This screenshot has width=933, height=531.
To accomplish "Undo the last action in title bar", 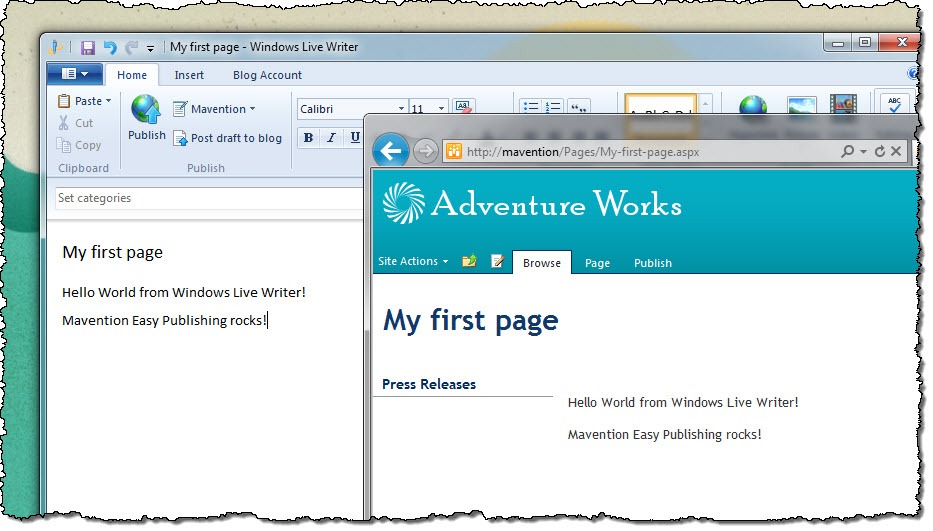I will [110, 47].
